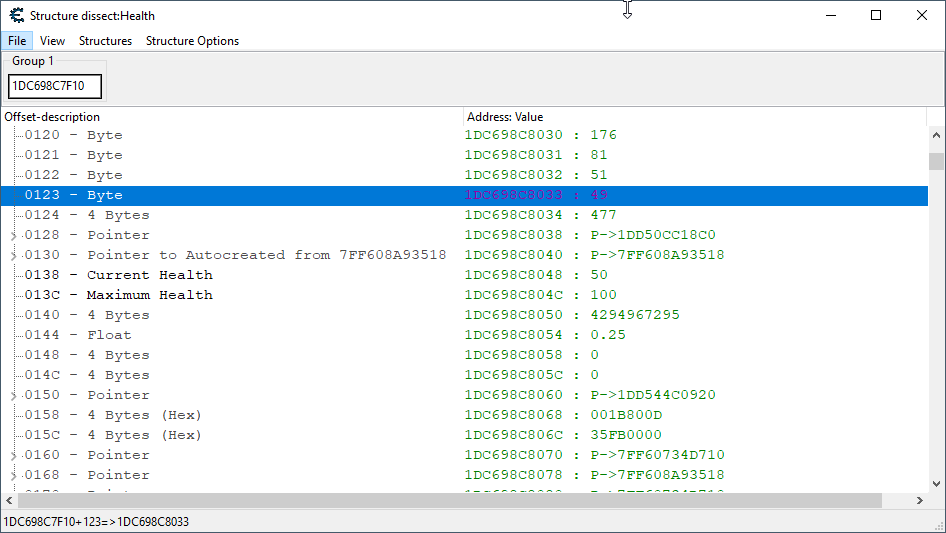Open the Structure Options menu
946x533 pixels.
(192, 41)
